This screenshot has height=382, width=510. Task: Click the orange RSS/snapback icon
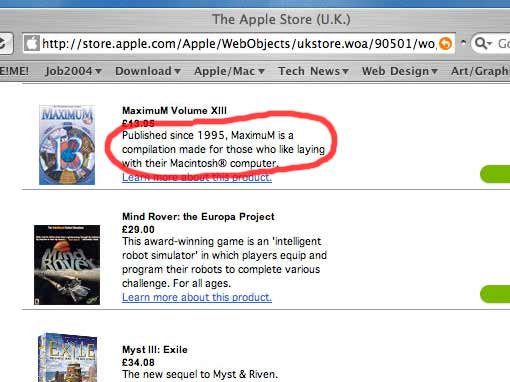tap(445, 44)
